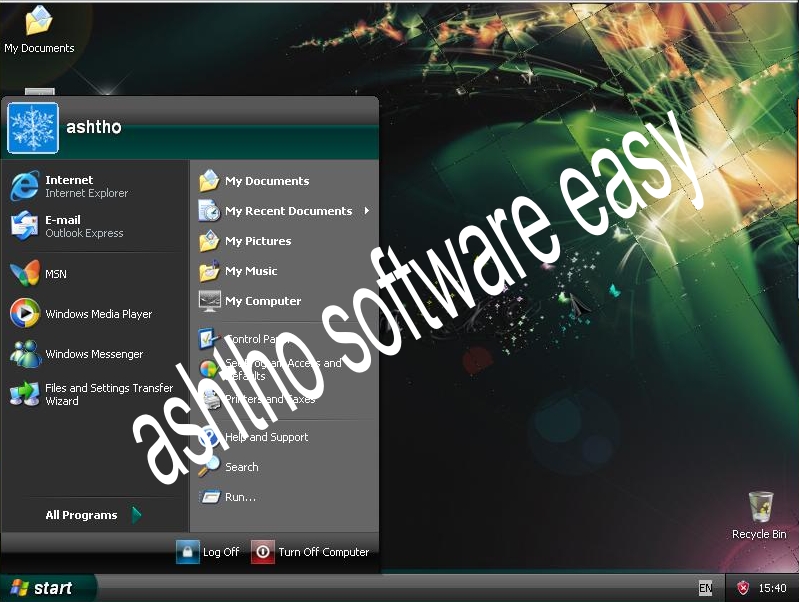This screenshot has height=602, width=799.
Task: Click the Log Off lock icon
Action: coord(188,552)
